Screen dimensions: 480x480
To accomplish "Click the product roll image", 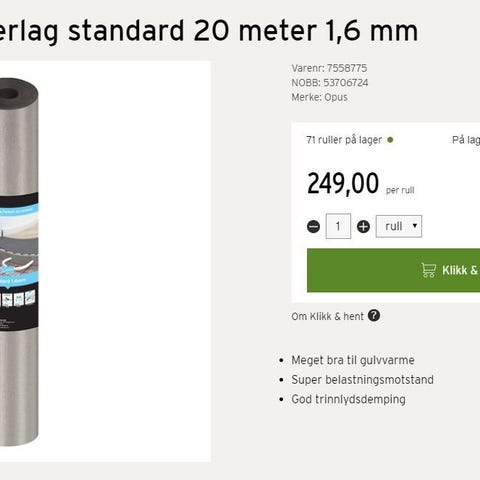I will (x=19, y=262).
